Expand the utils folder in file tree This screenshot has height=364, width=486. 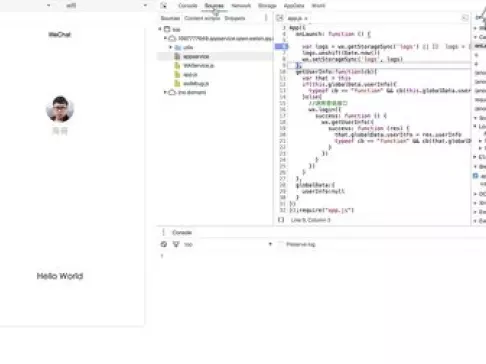click(x=171, y=47)
